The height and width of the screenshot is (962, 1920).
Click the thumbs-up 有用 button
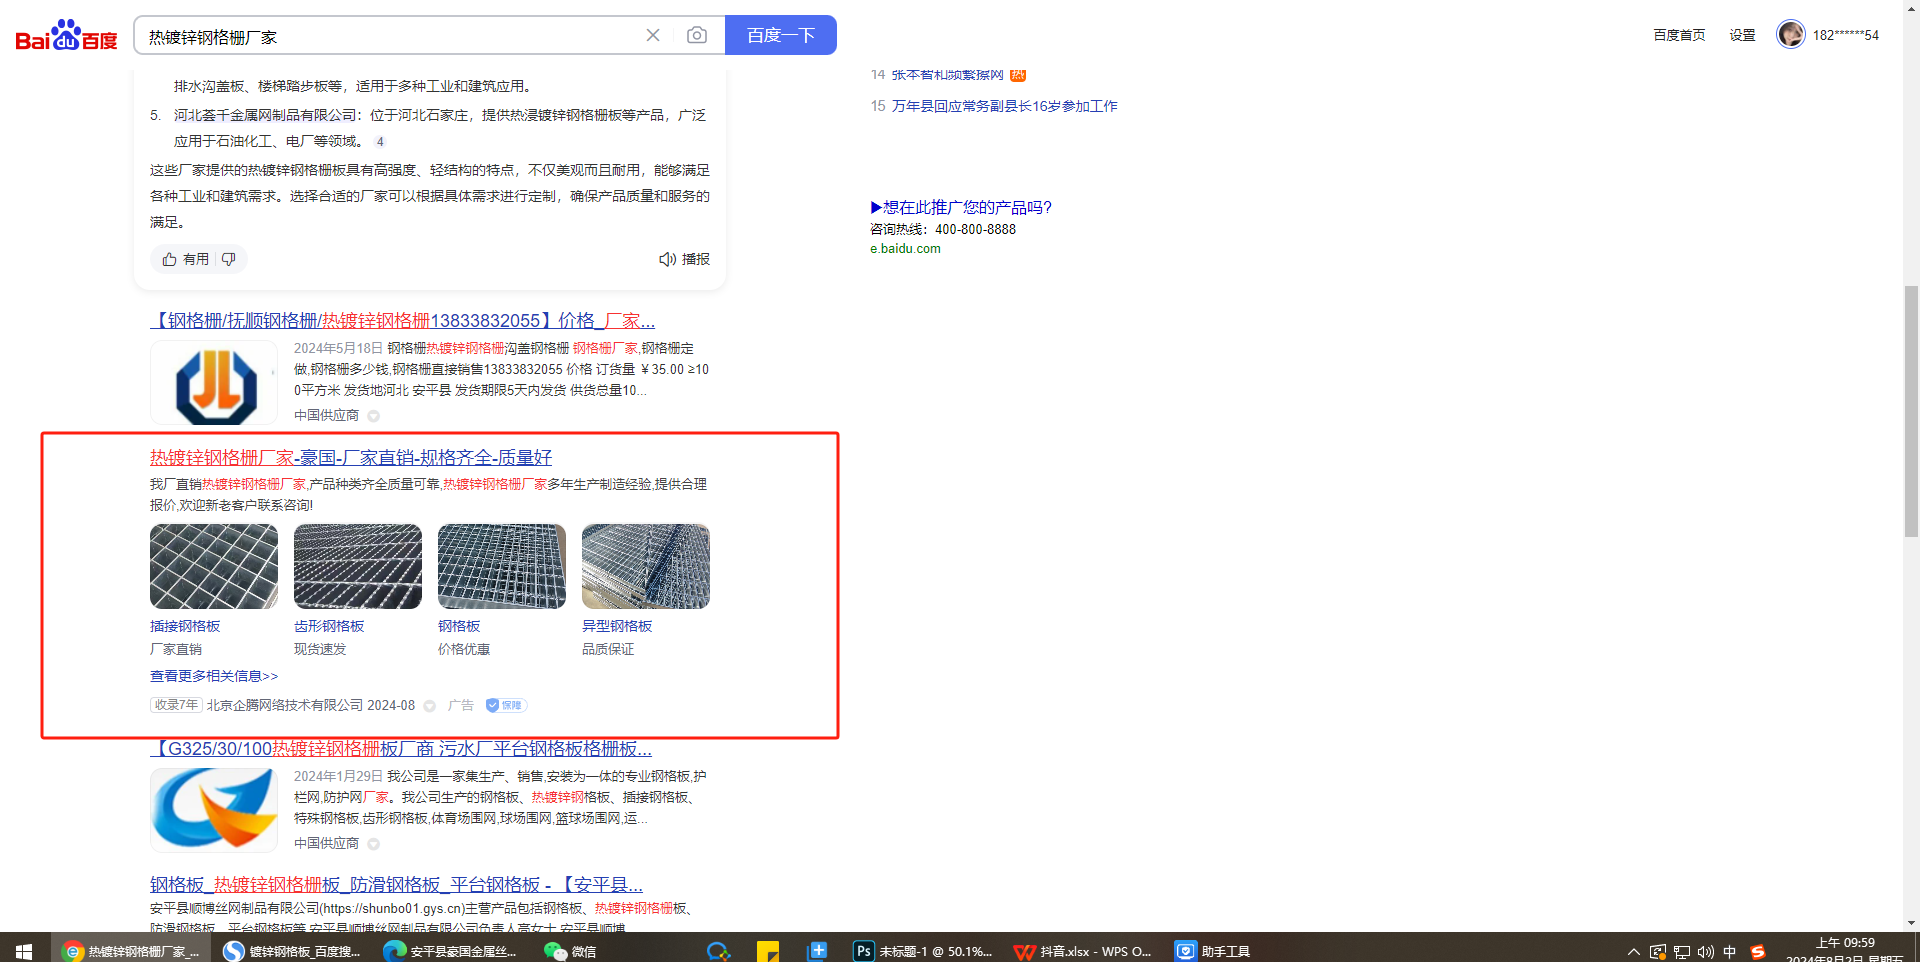point(186,259)
